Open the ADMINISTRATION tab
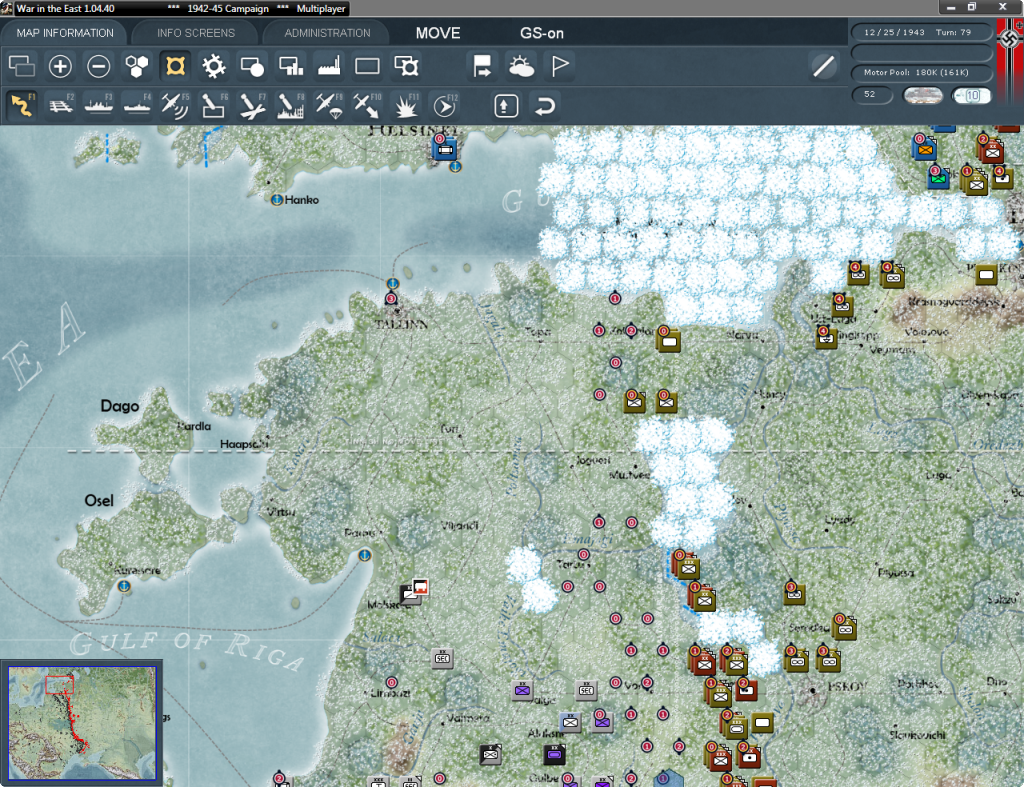 click(x=327, y=33)
